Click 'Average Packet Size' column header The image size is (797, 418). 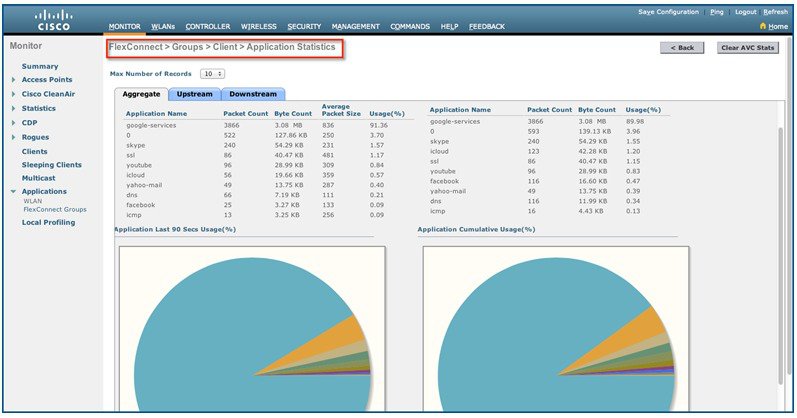tap(341, 110)
